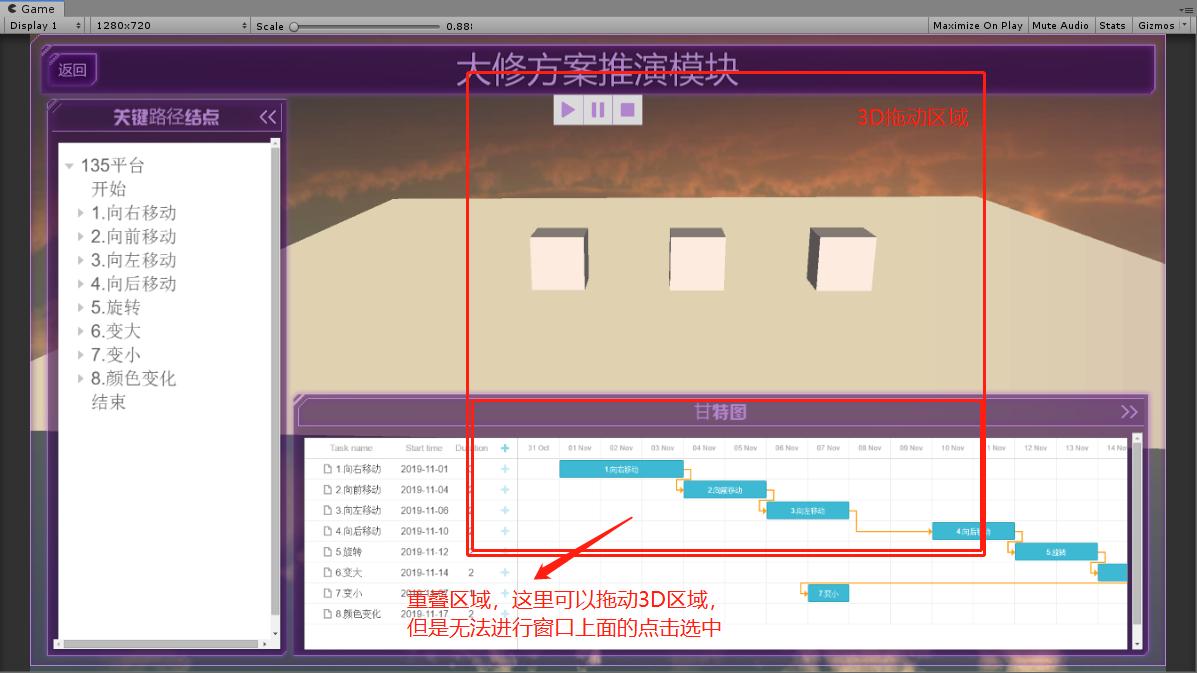1197x673 pixels.
Task: Expand the 8.颜色变化 tree node
Action: tap(80, 378)
